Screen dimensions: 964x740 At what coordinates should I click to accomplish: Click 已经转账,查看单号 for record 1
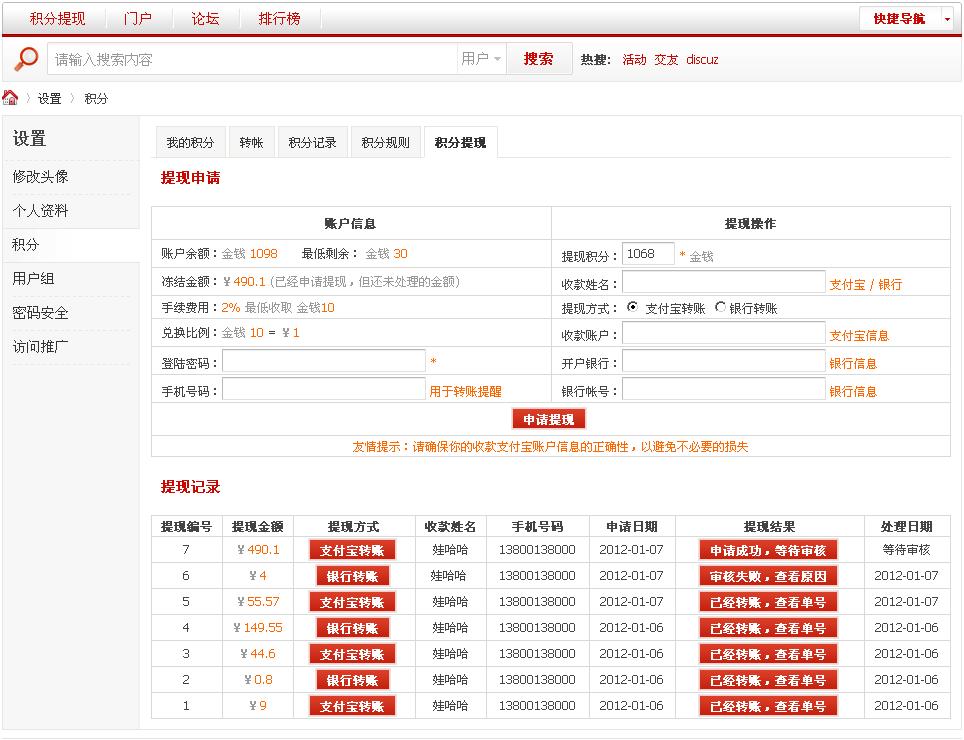click(x=768, y=706)
